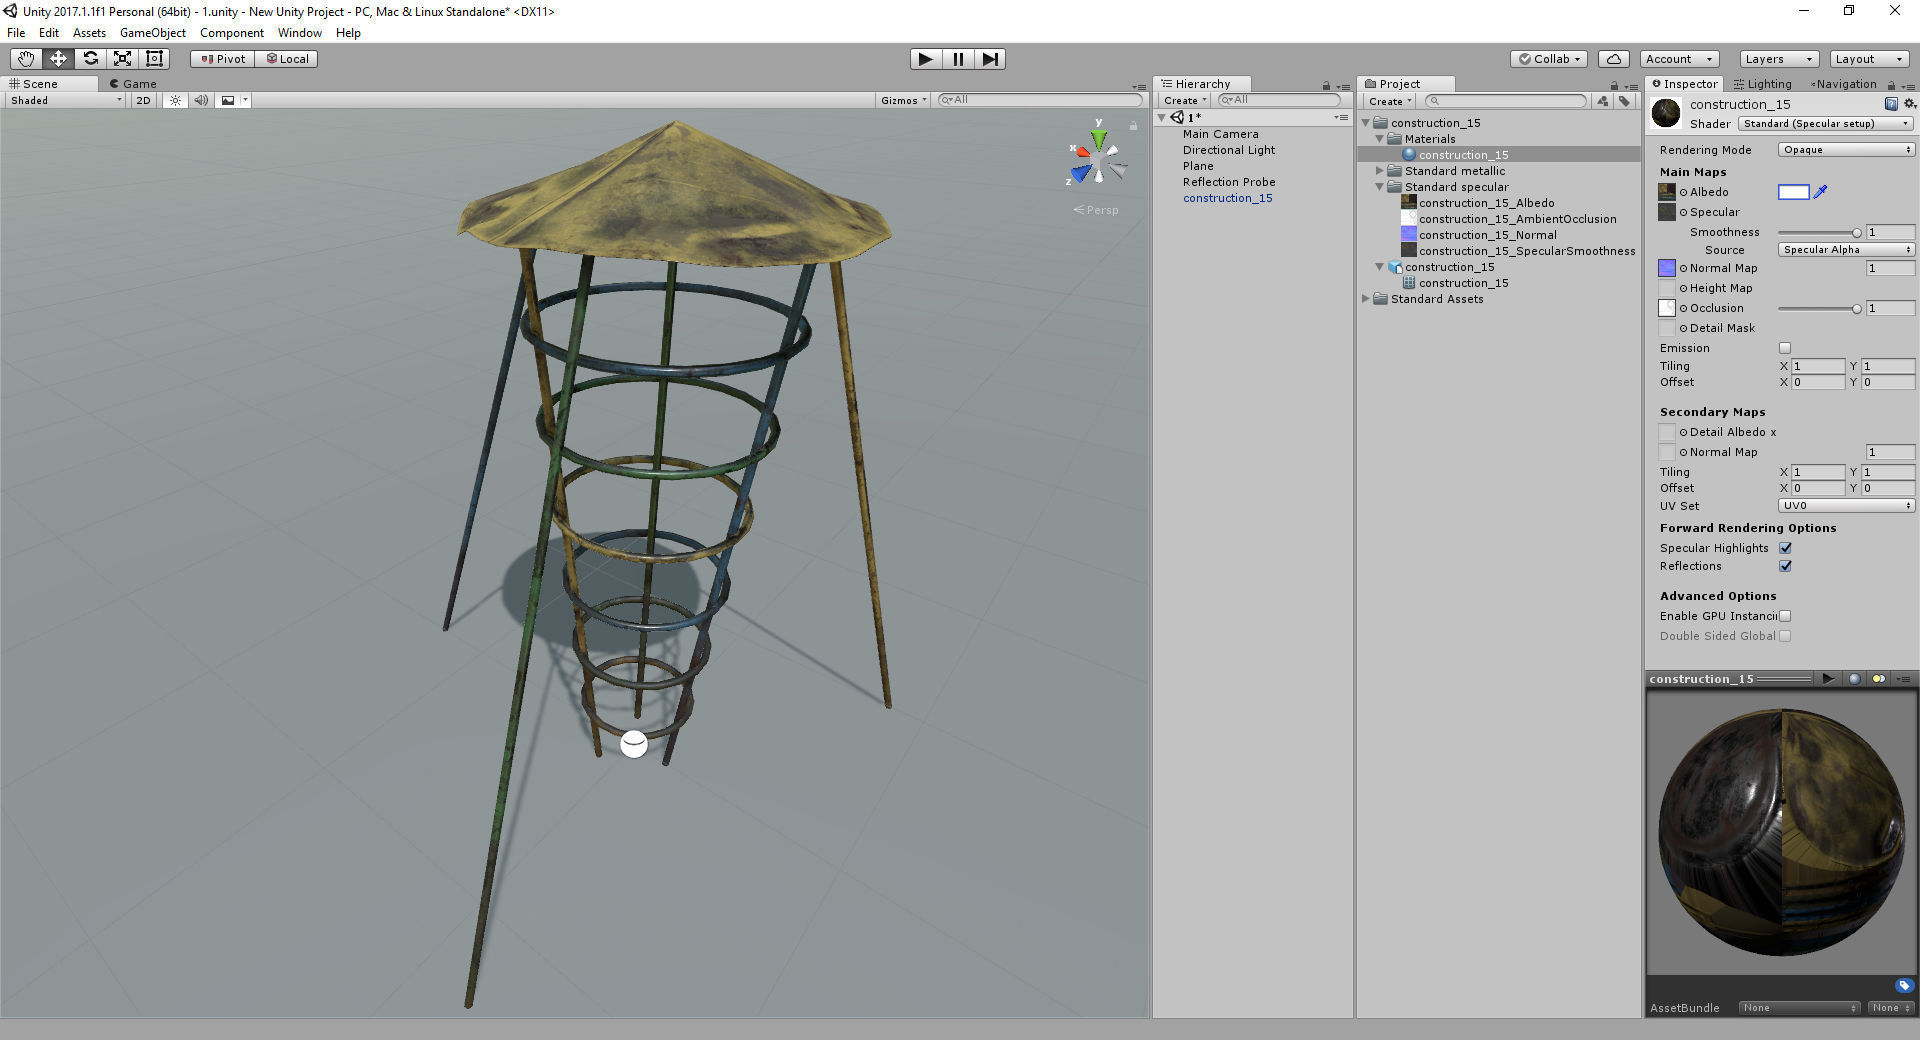Click the Albedo color swatch
The width and height of the screenshot is (1920, 1040).
tap(1794, 192)
